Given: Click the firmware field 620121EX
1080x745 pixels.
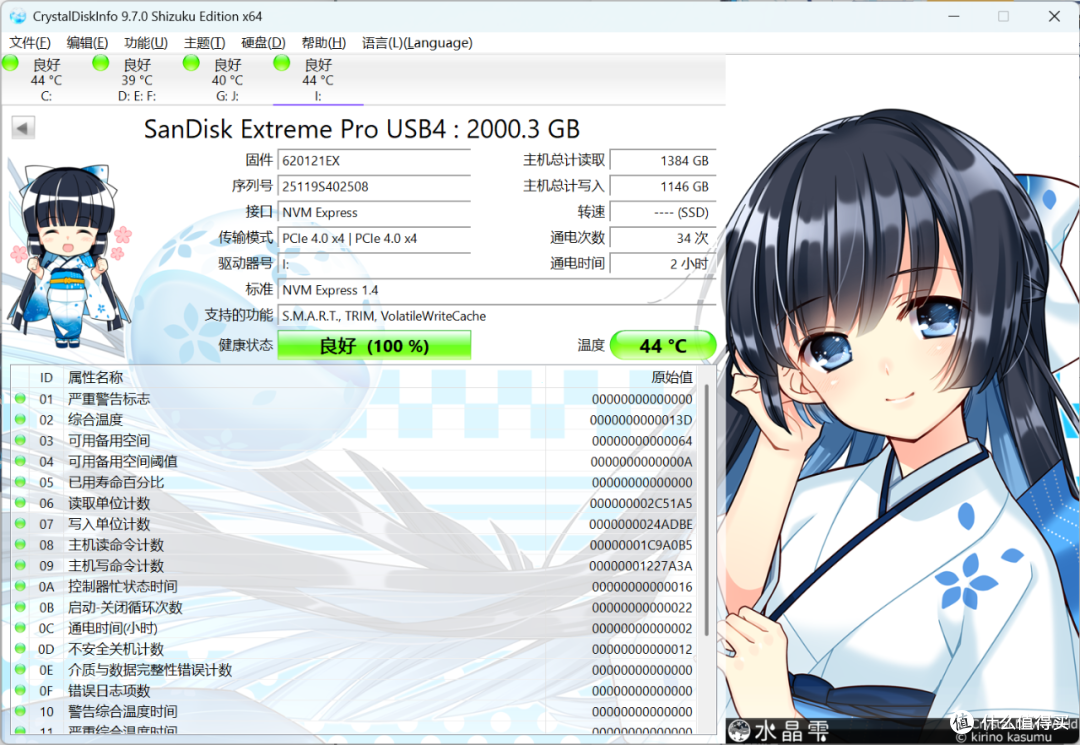Looking at the screenshot, I should pyautogui.click(x=374, y=160).
